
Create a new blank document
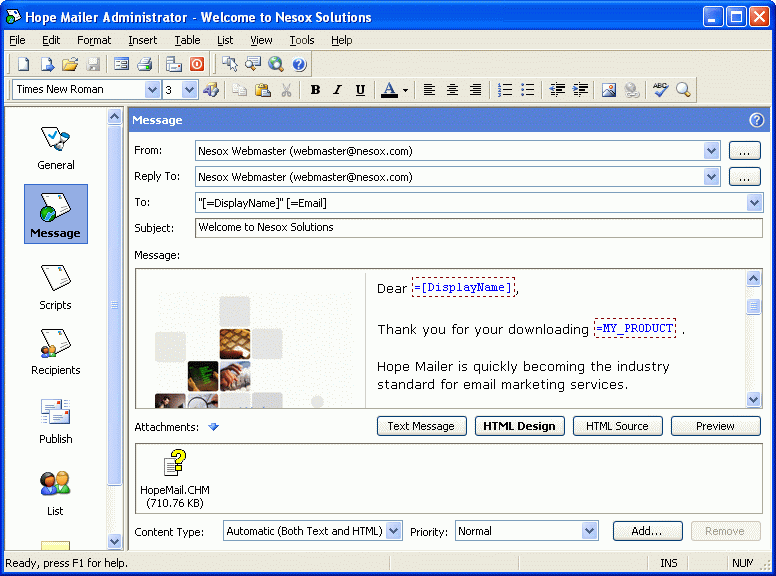[x=24, y=64]
